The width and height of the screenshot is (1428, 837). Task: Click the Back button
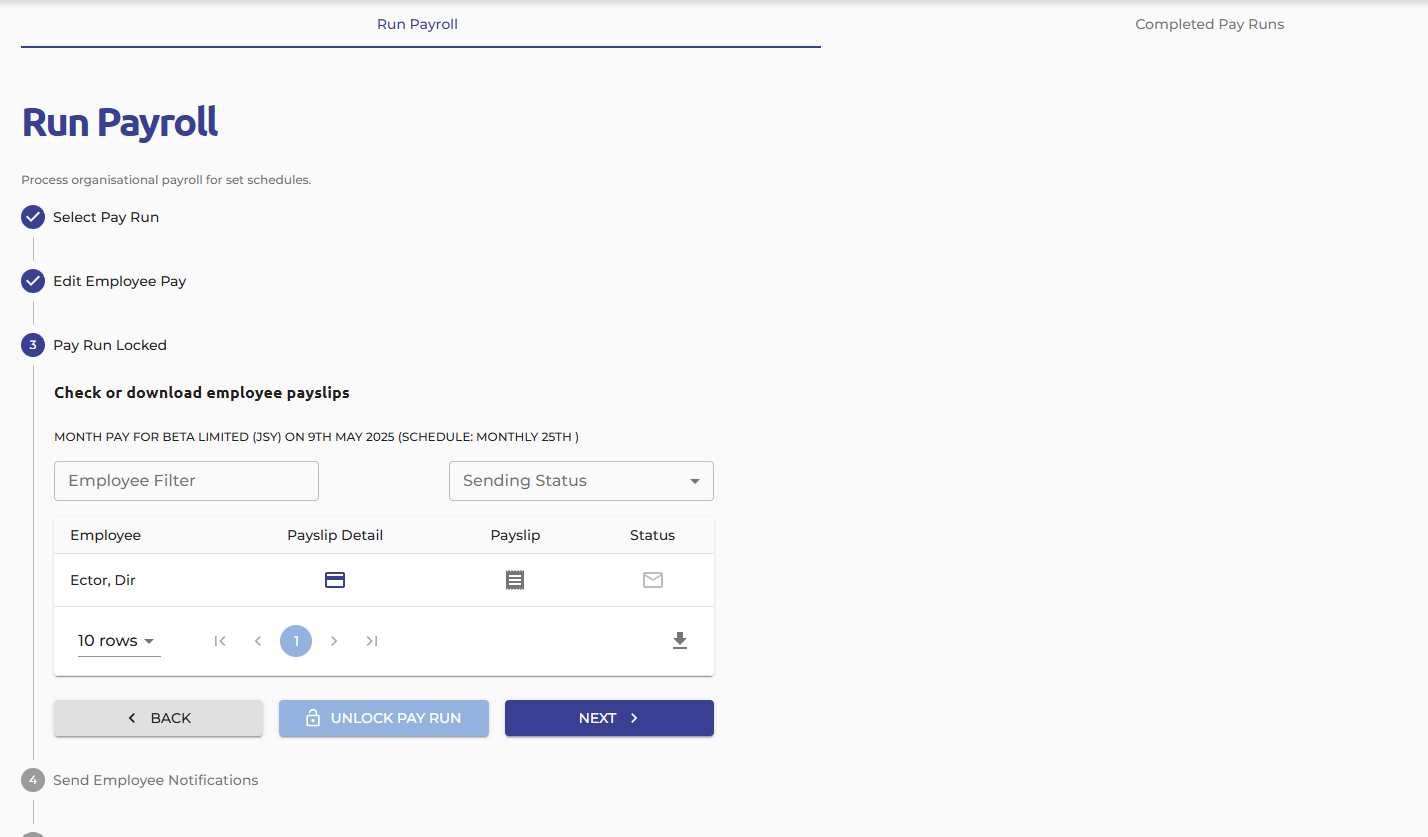[x=158, y=718]
